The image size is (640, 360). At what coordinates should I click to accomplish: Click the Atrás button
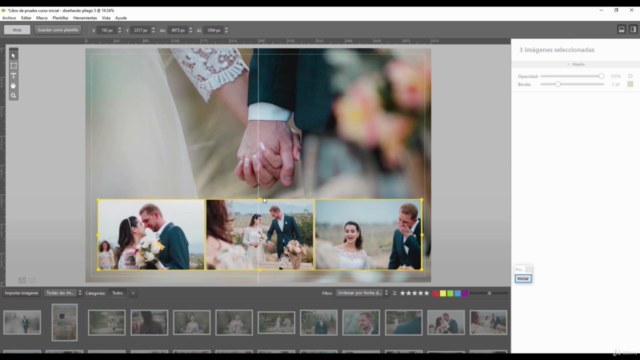click(17, 30)
